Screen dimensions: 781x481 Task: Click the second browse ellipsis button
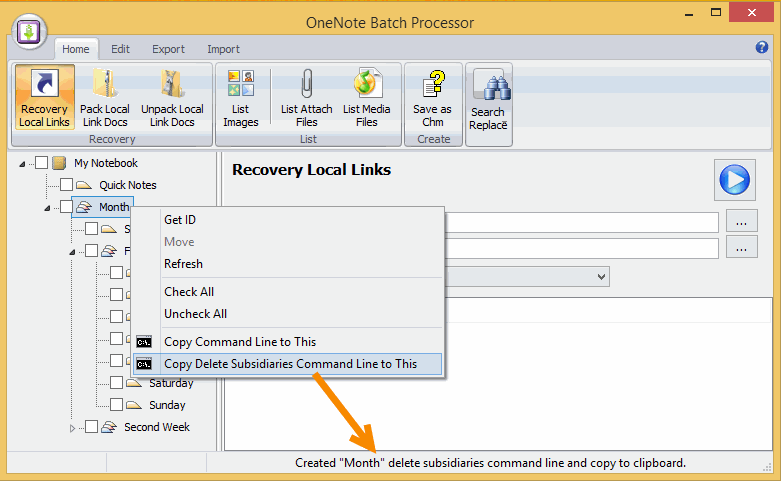(x=742, y=247)
